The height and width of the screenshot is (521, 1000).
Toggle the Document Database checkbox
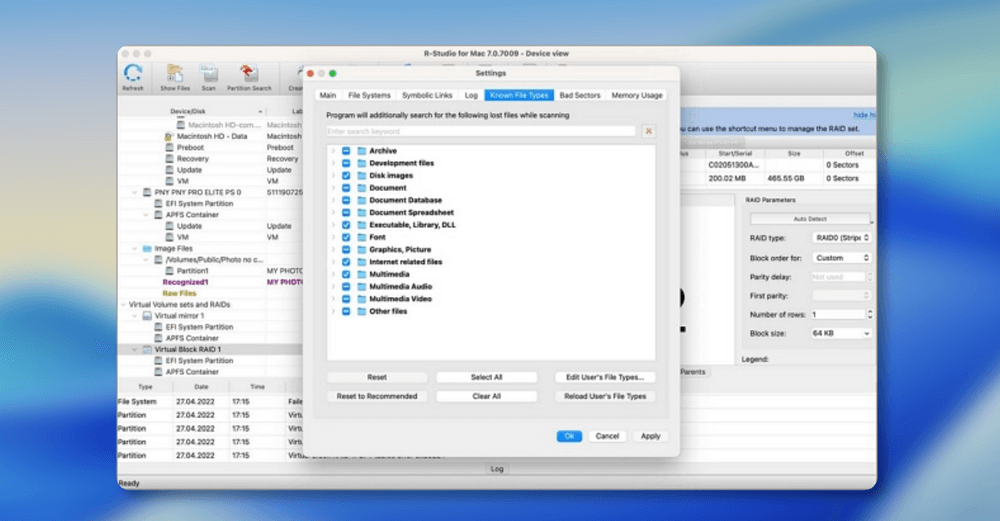coord(346,200)
